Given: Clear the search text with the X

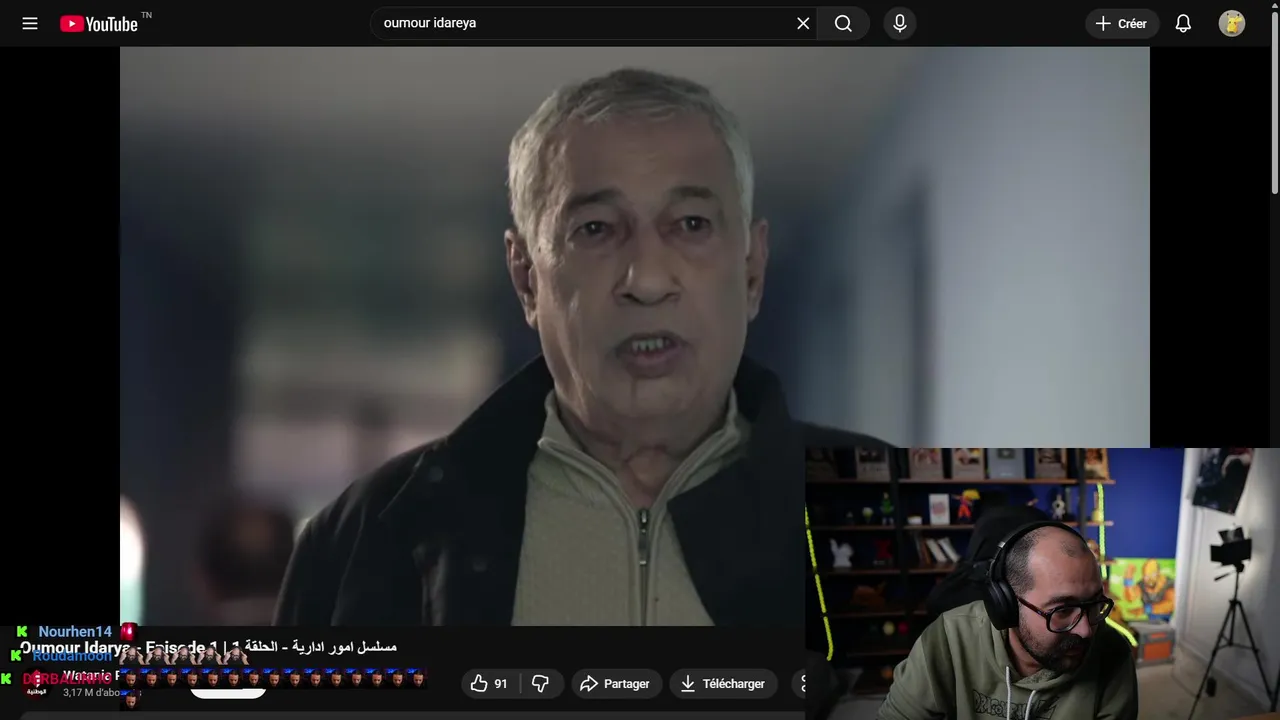Looking at the screenshot, I should [803, 23].
